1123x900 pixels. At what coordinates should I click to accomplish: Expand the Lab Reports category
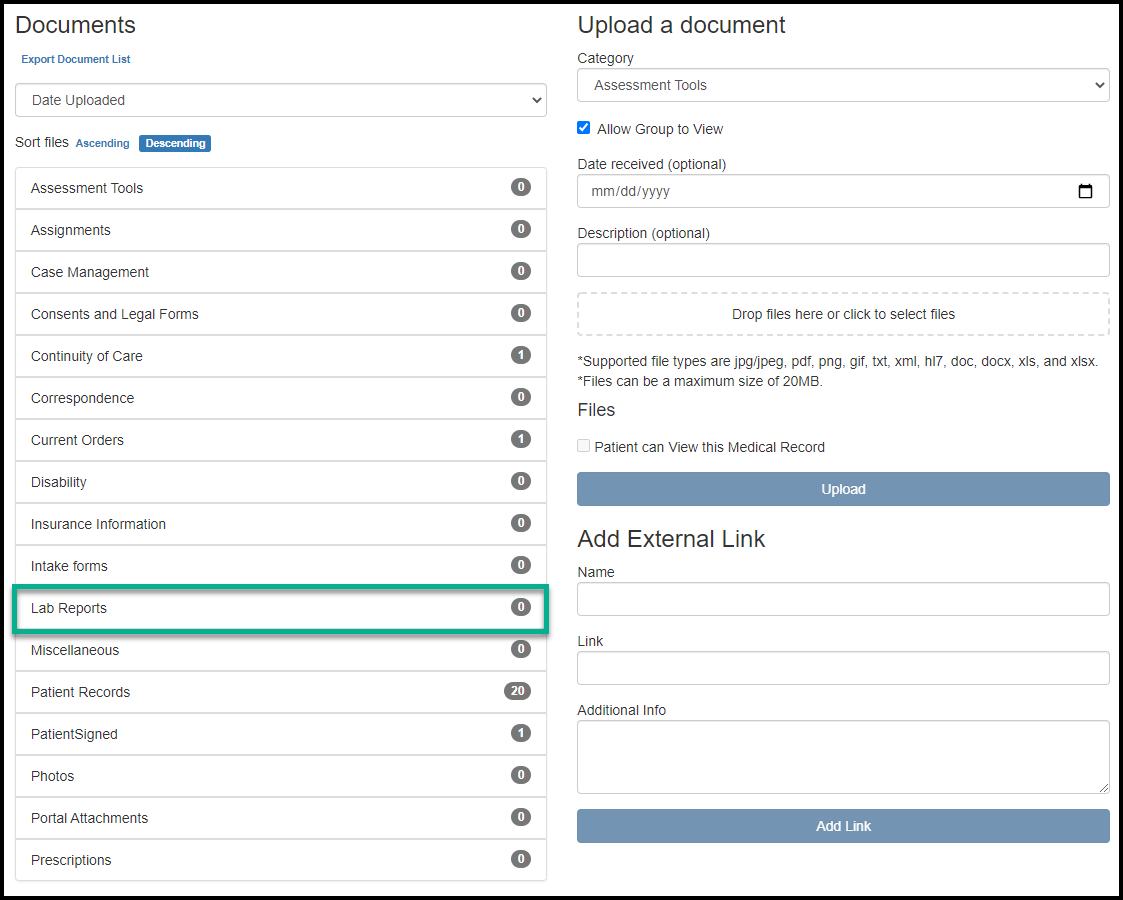click(x=280, y=608)
